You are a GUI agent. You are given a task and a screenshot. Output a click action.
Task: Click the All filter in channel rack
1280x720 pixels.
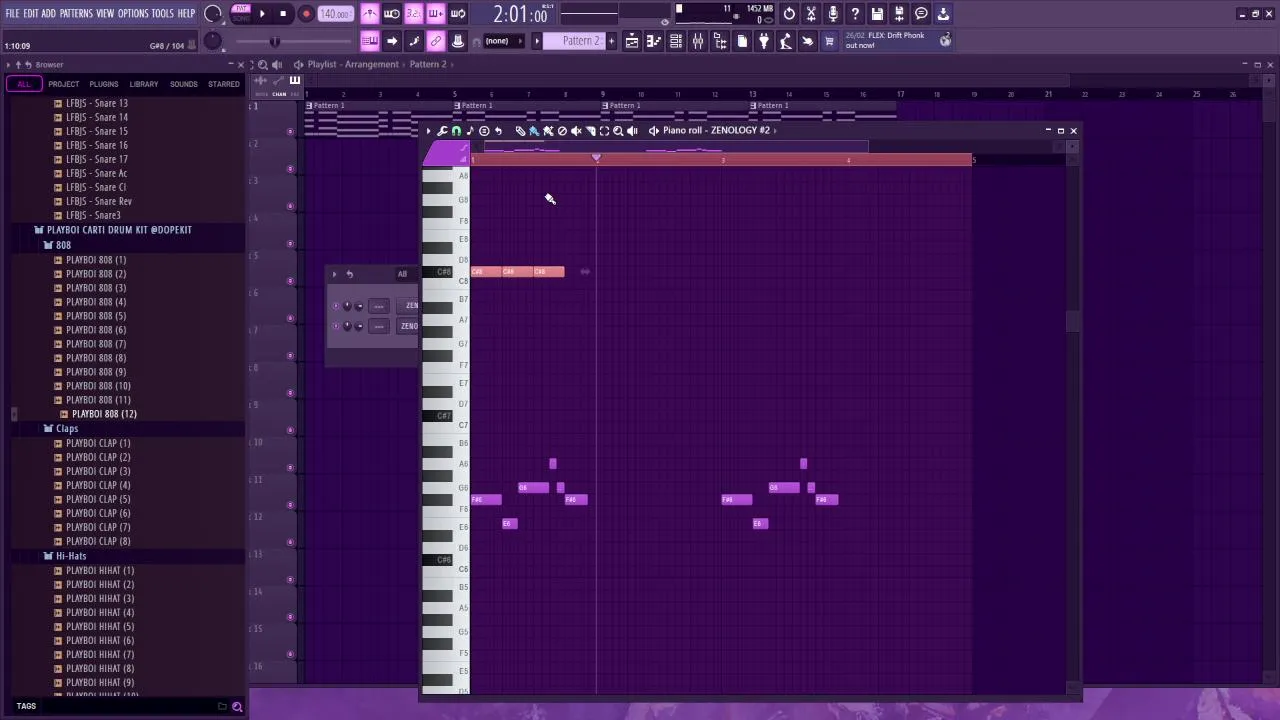(402, 274)
